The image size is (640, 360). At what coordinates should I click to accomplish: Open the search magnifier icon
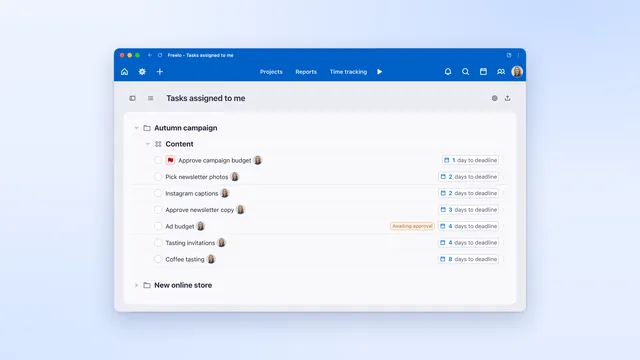(465, 72)
